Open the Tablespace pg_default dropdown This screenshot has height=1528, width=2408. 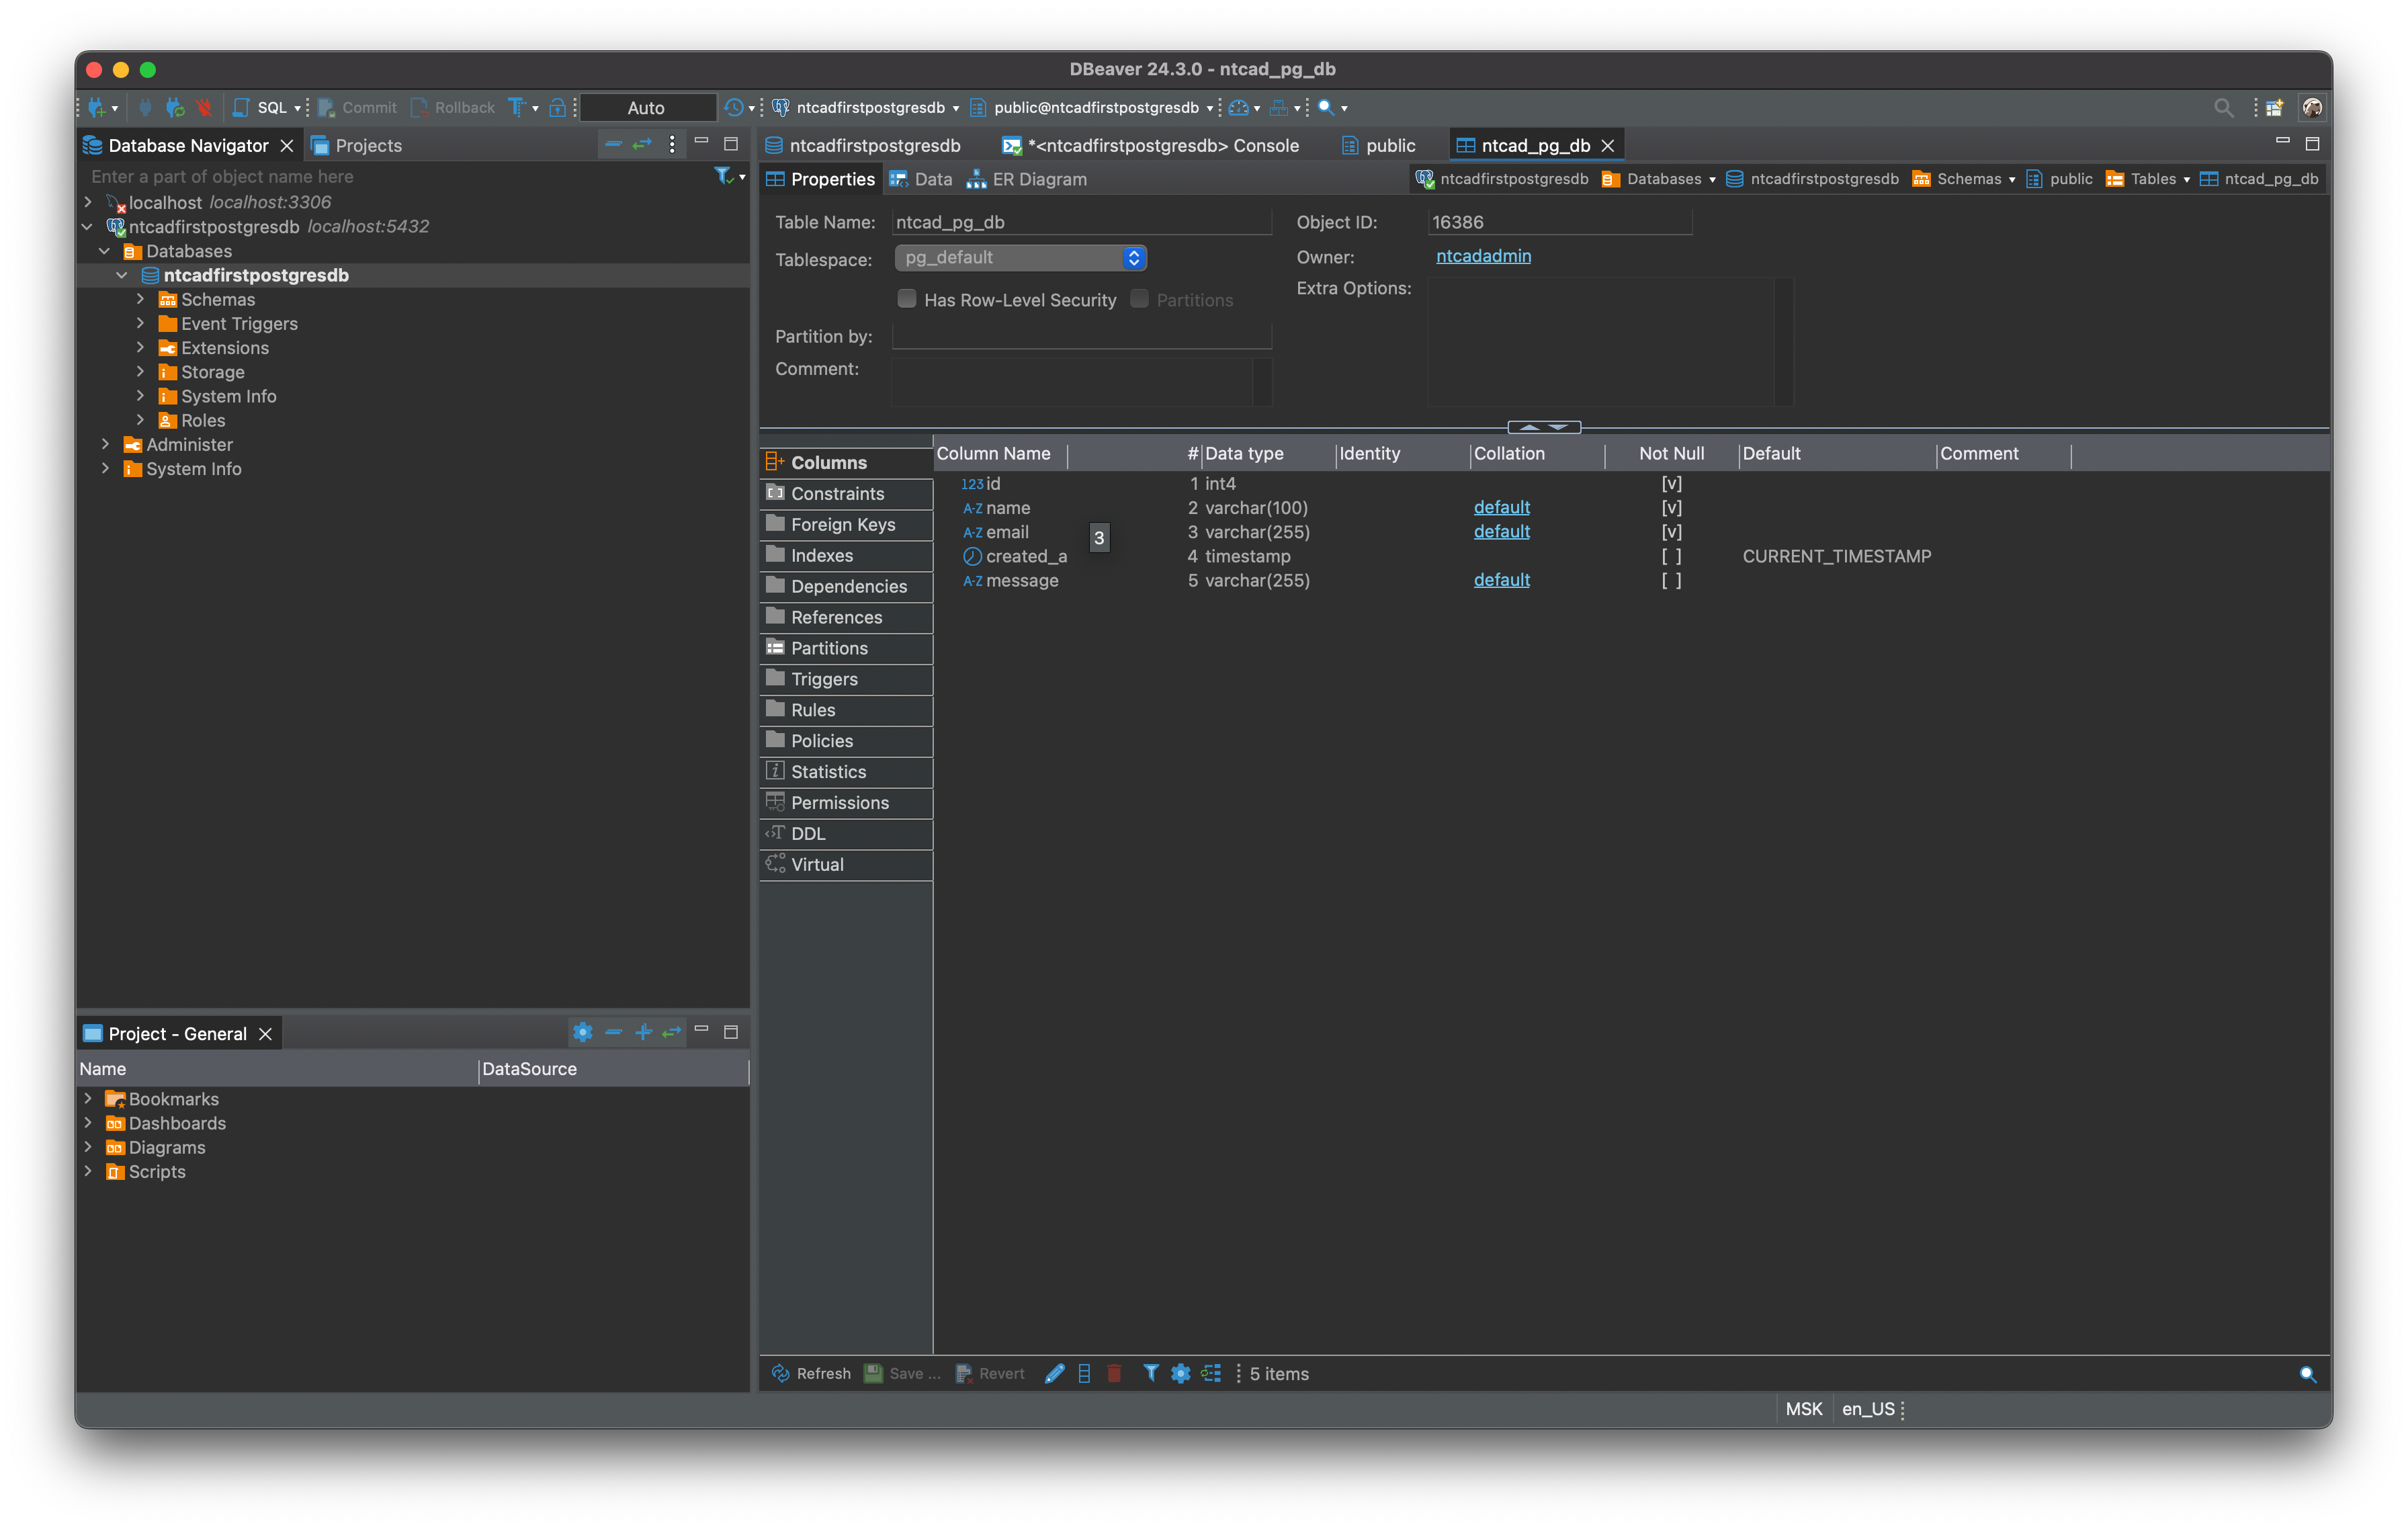1021,257
